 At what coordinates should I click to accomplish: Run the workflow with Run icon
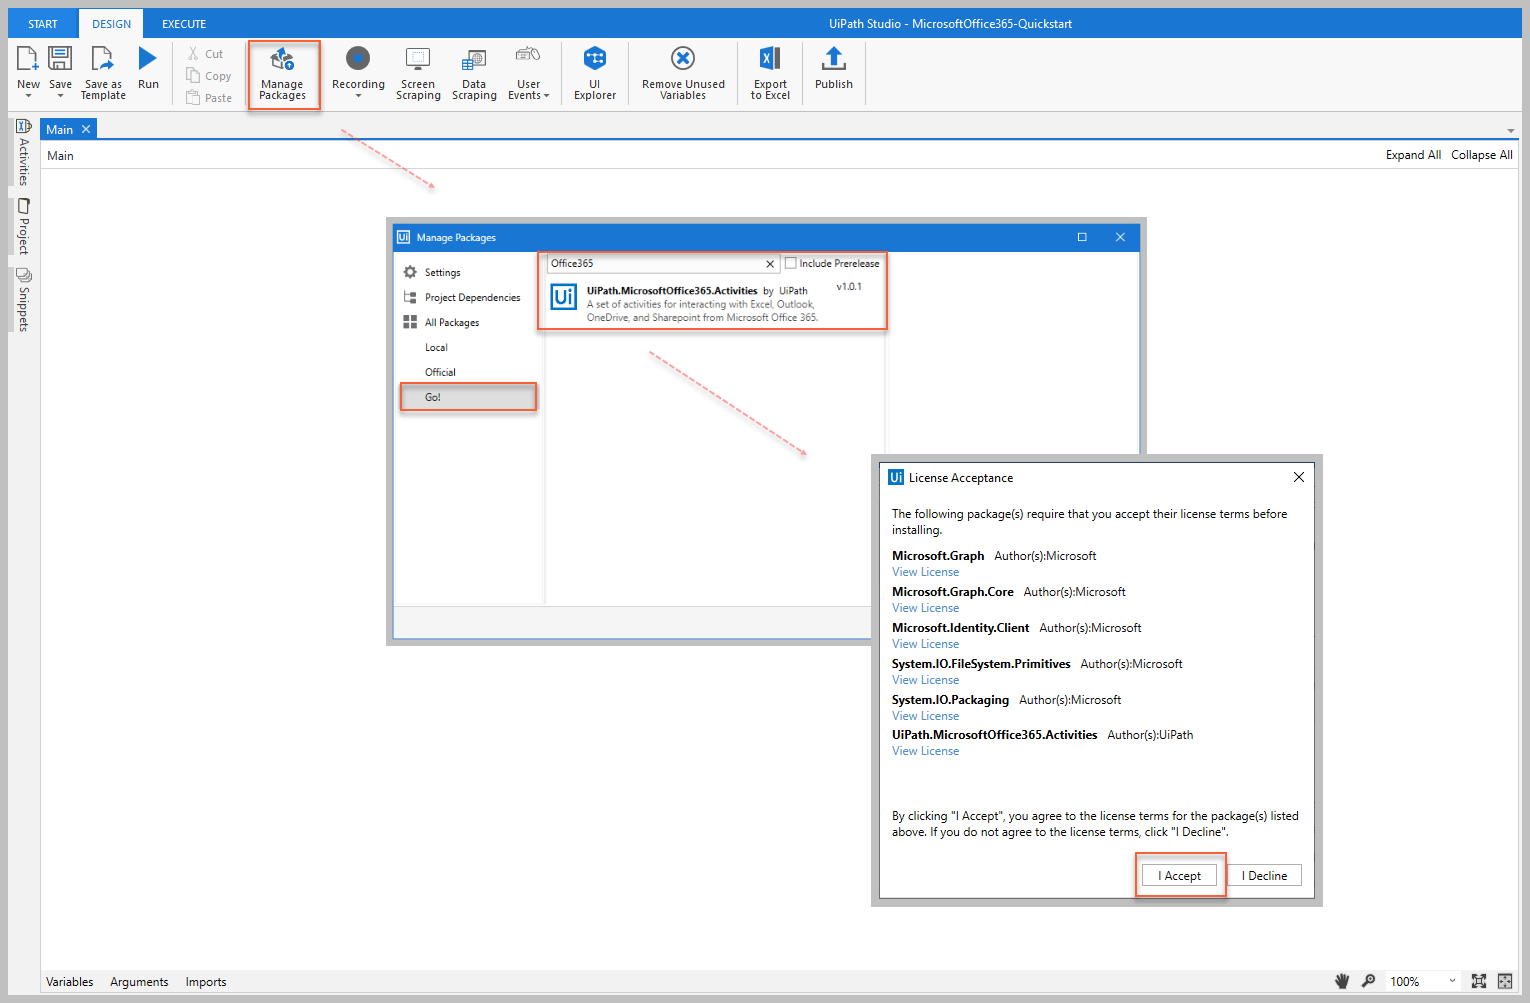[148, 59]
